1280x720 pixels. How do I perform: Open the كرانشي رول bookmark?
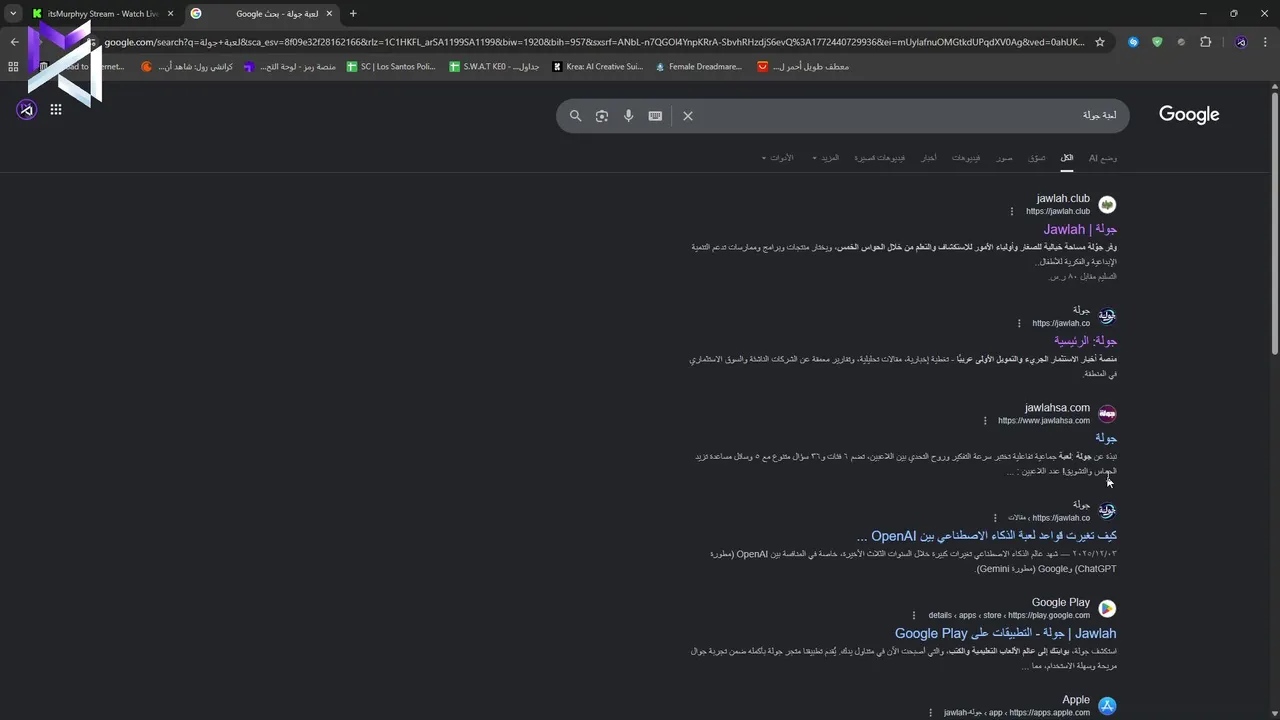187,67
